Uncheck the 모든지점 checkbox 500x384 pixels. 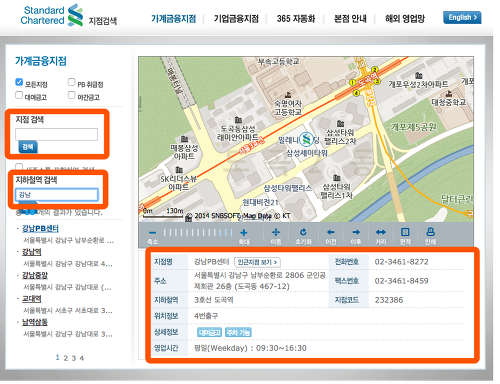point(19,82)
